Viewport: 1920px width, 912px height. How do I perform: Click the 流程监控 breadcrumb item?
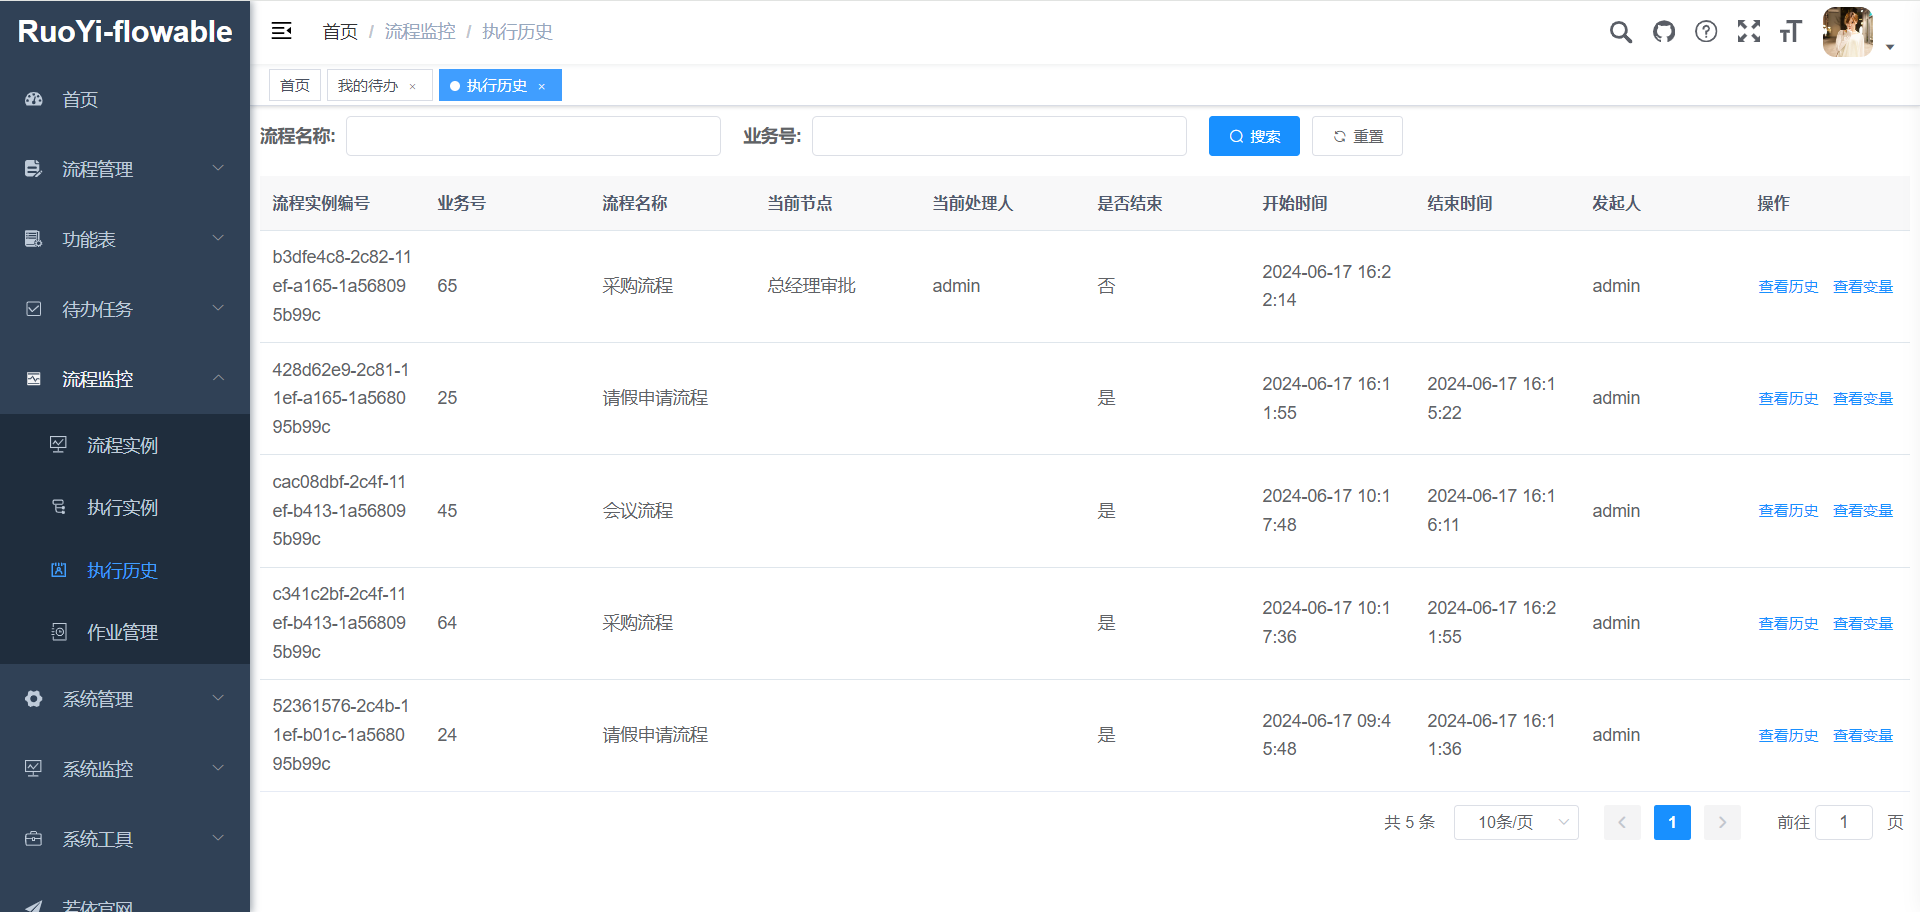tap(420, 31)
